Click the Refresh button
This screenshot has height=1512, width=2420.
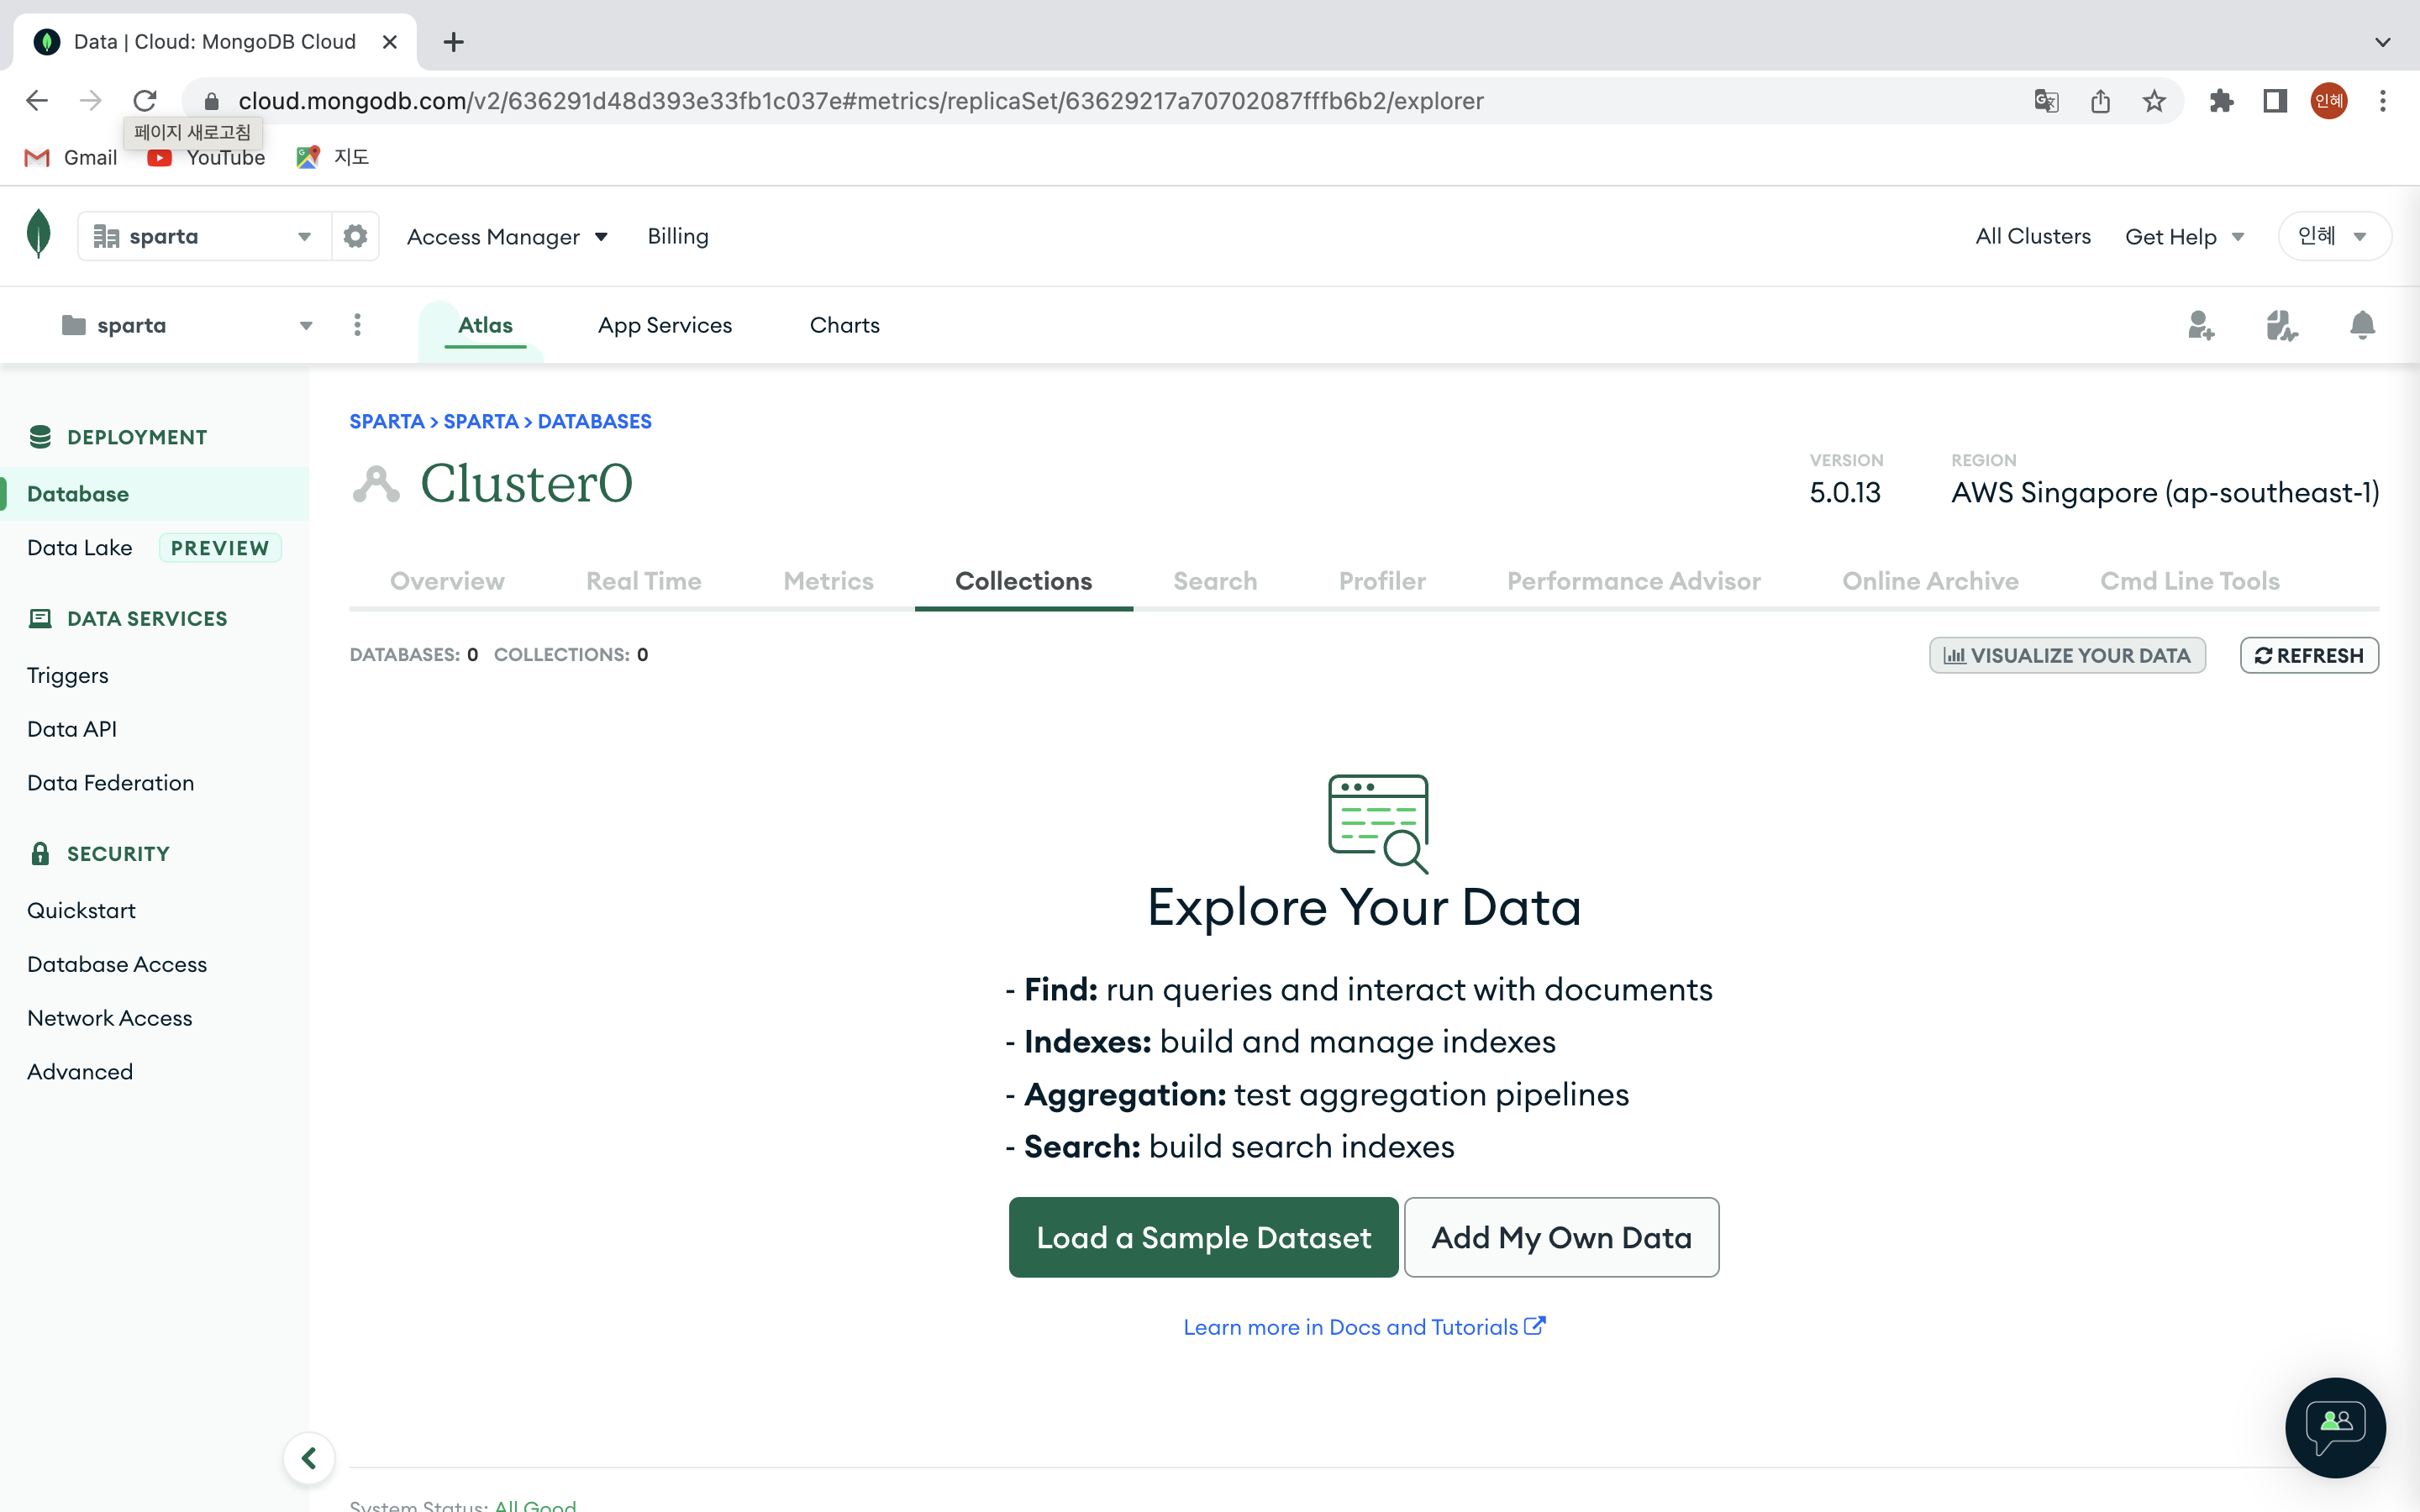point(2309,655)
